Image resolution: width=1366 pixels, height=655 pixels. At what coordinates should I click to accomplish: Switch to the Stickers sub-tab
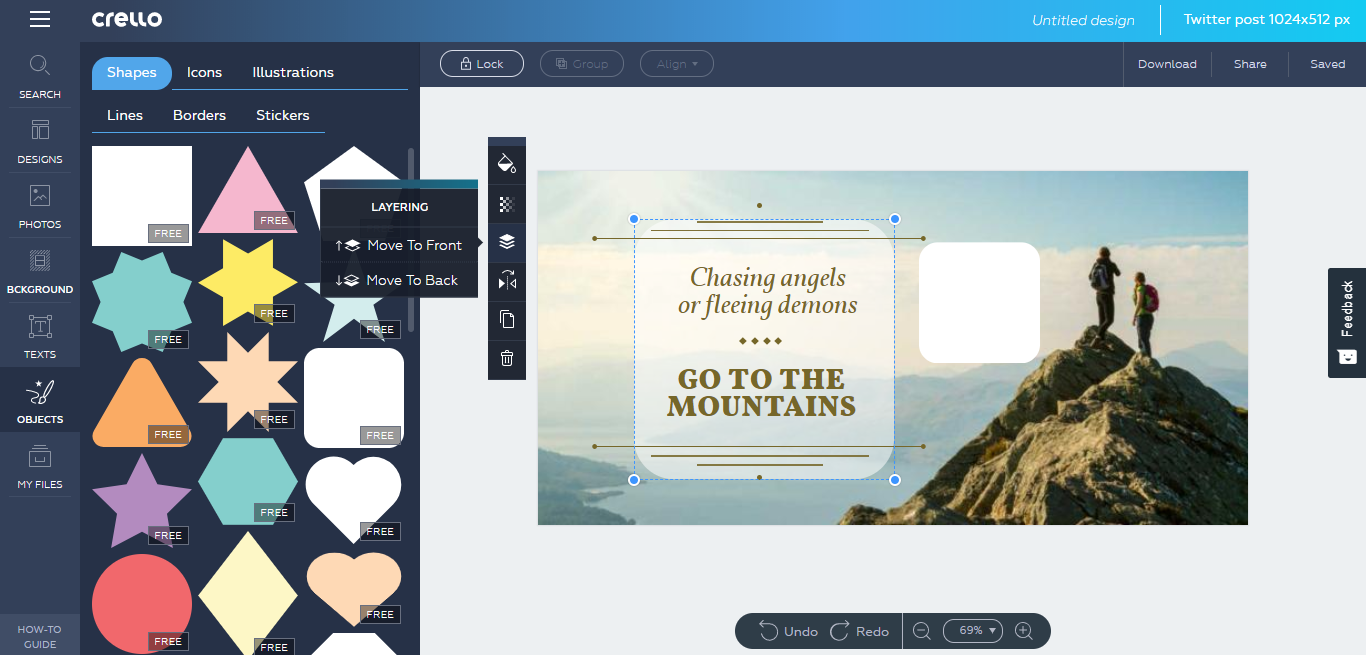tap(283, 115)
